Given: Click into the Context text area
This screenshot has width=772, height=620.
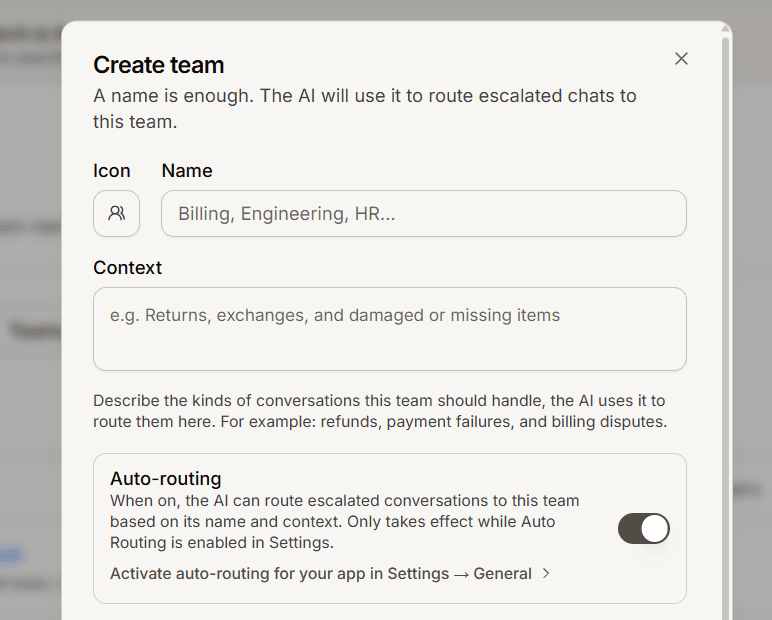Looking at the screenshot, I should [x=389, y=328].
